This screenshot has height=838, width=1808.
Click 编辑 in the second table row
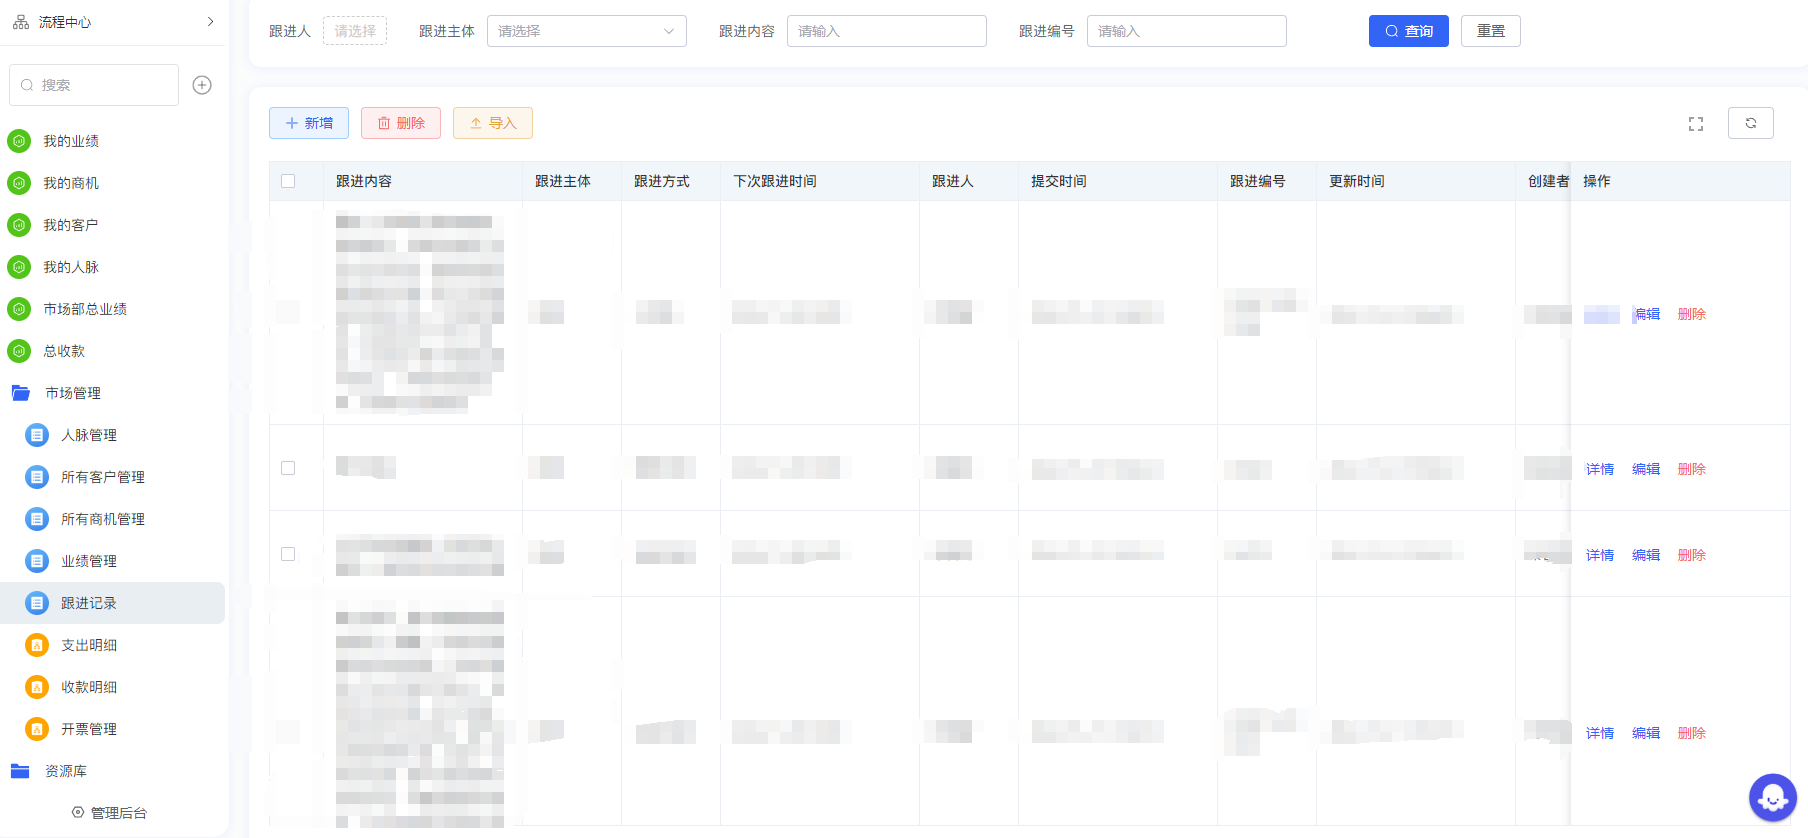point(1646,469)
